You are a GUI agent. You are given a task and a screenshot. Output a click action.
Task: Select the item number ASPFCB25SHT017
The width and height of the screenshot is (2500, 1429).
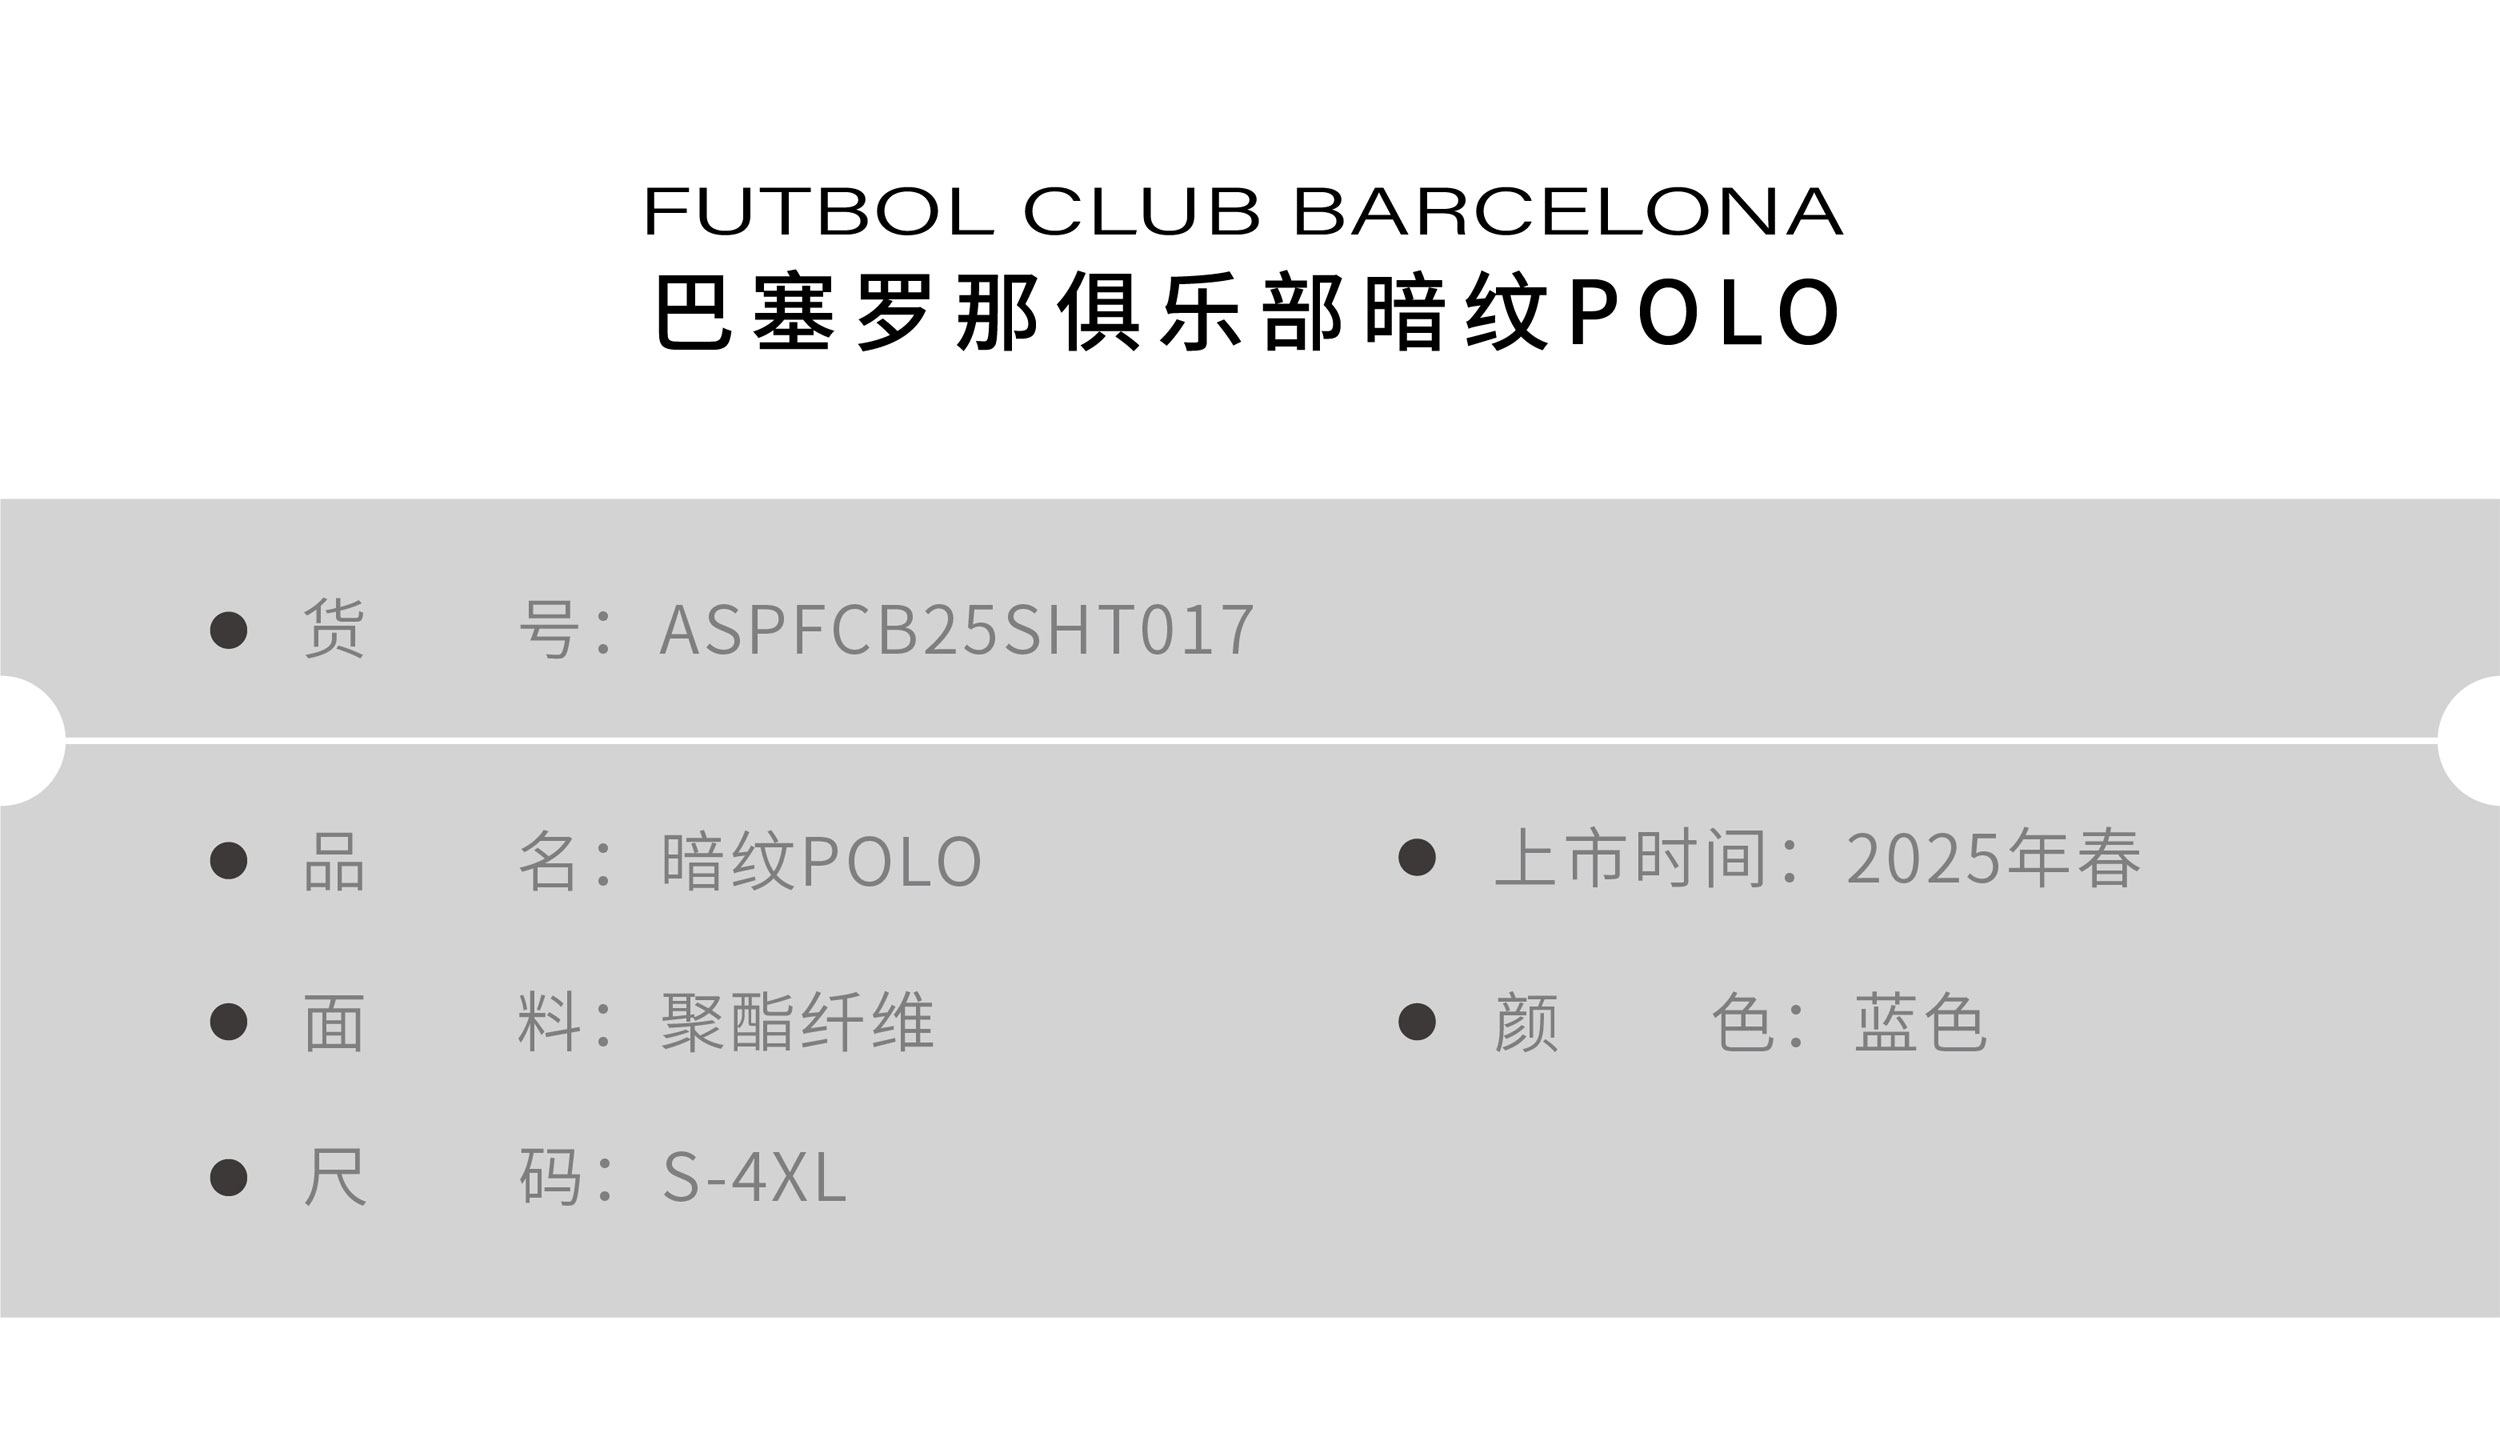pos(957,630)
